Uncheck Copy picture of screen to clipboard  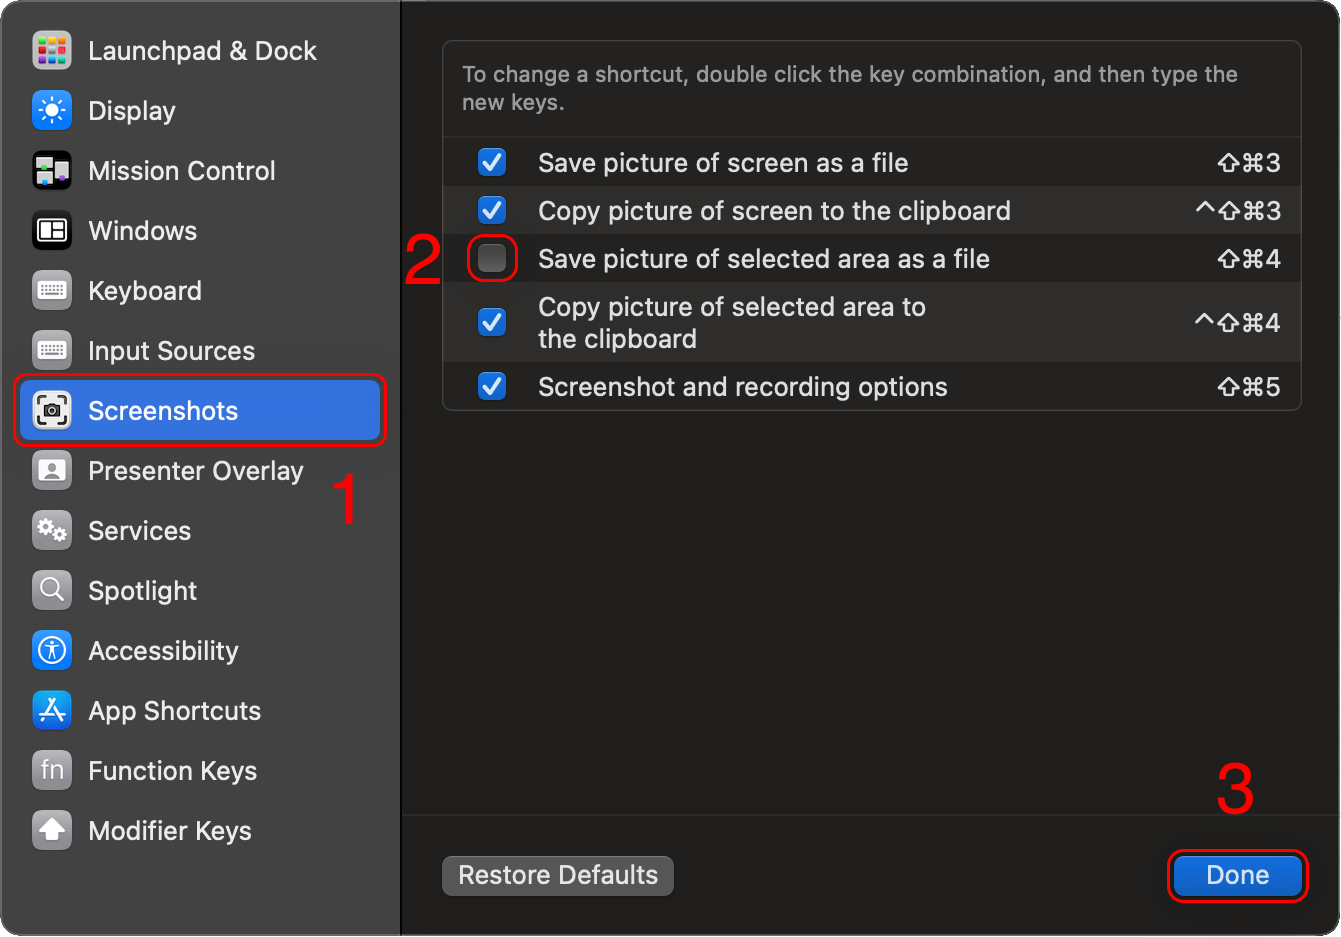click(x=492, y=211)
